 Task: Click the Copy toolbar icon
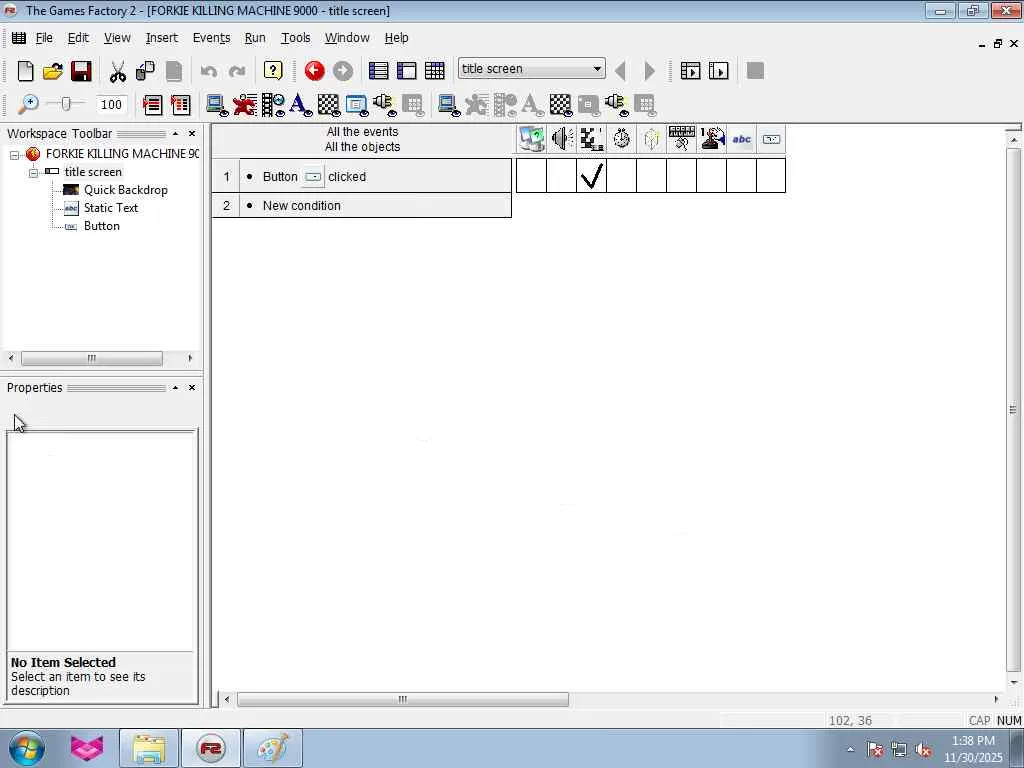[x=145, y=71]
